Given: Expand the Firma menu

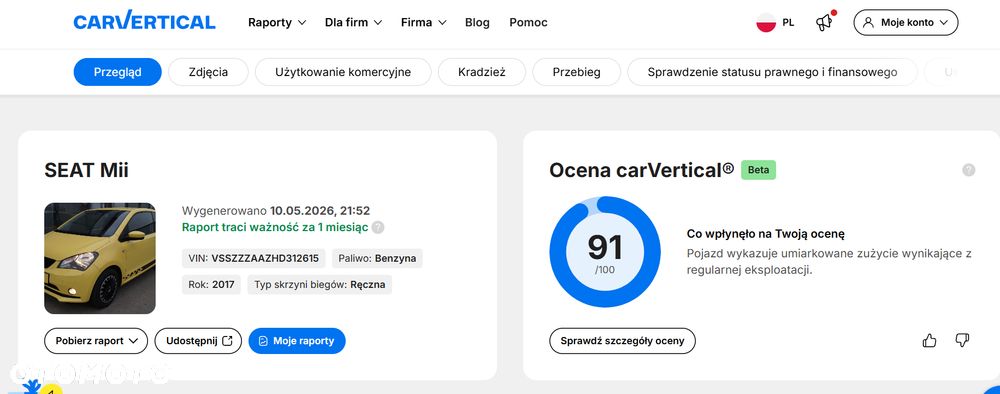Looking at the screenshot, I should (423, 22).
